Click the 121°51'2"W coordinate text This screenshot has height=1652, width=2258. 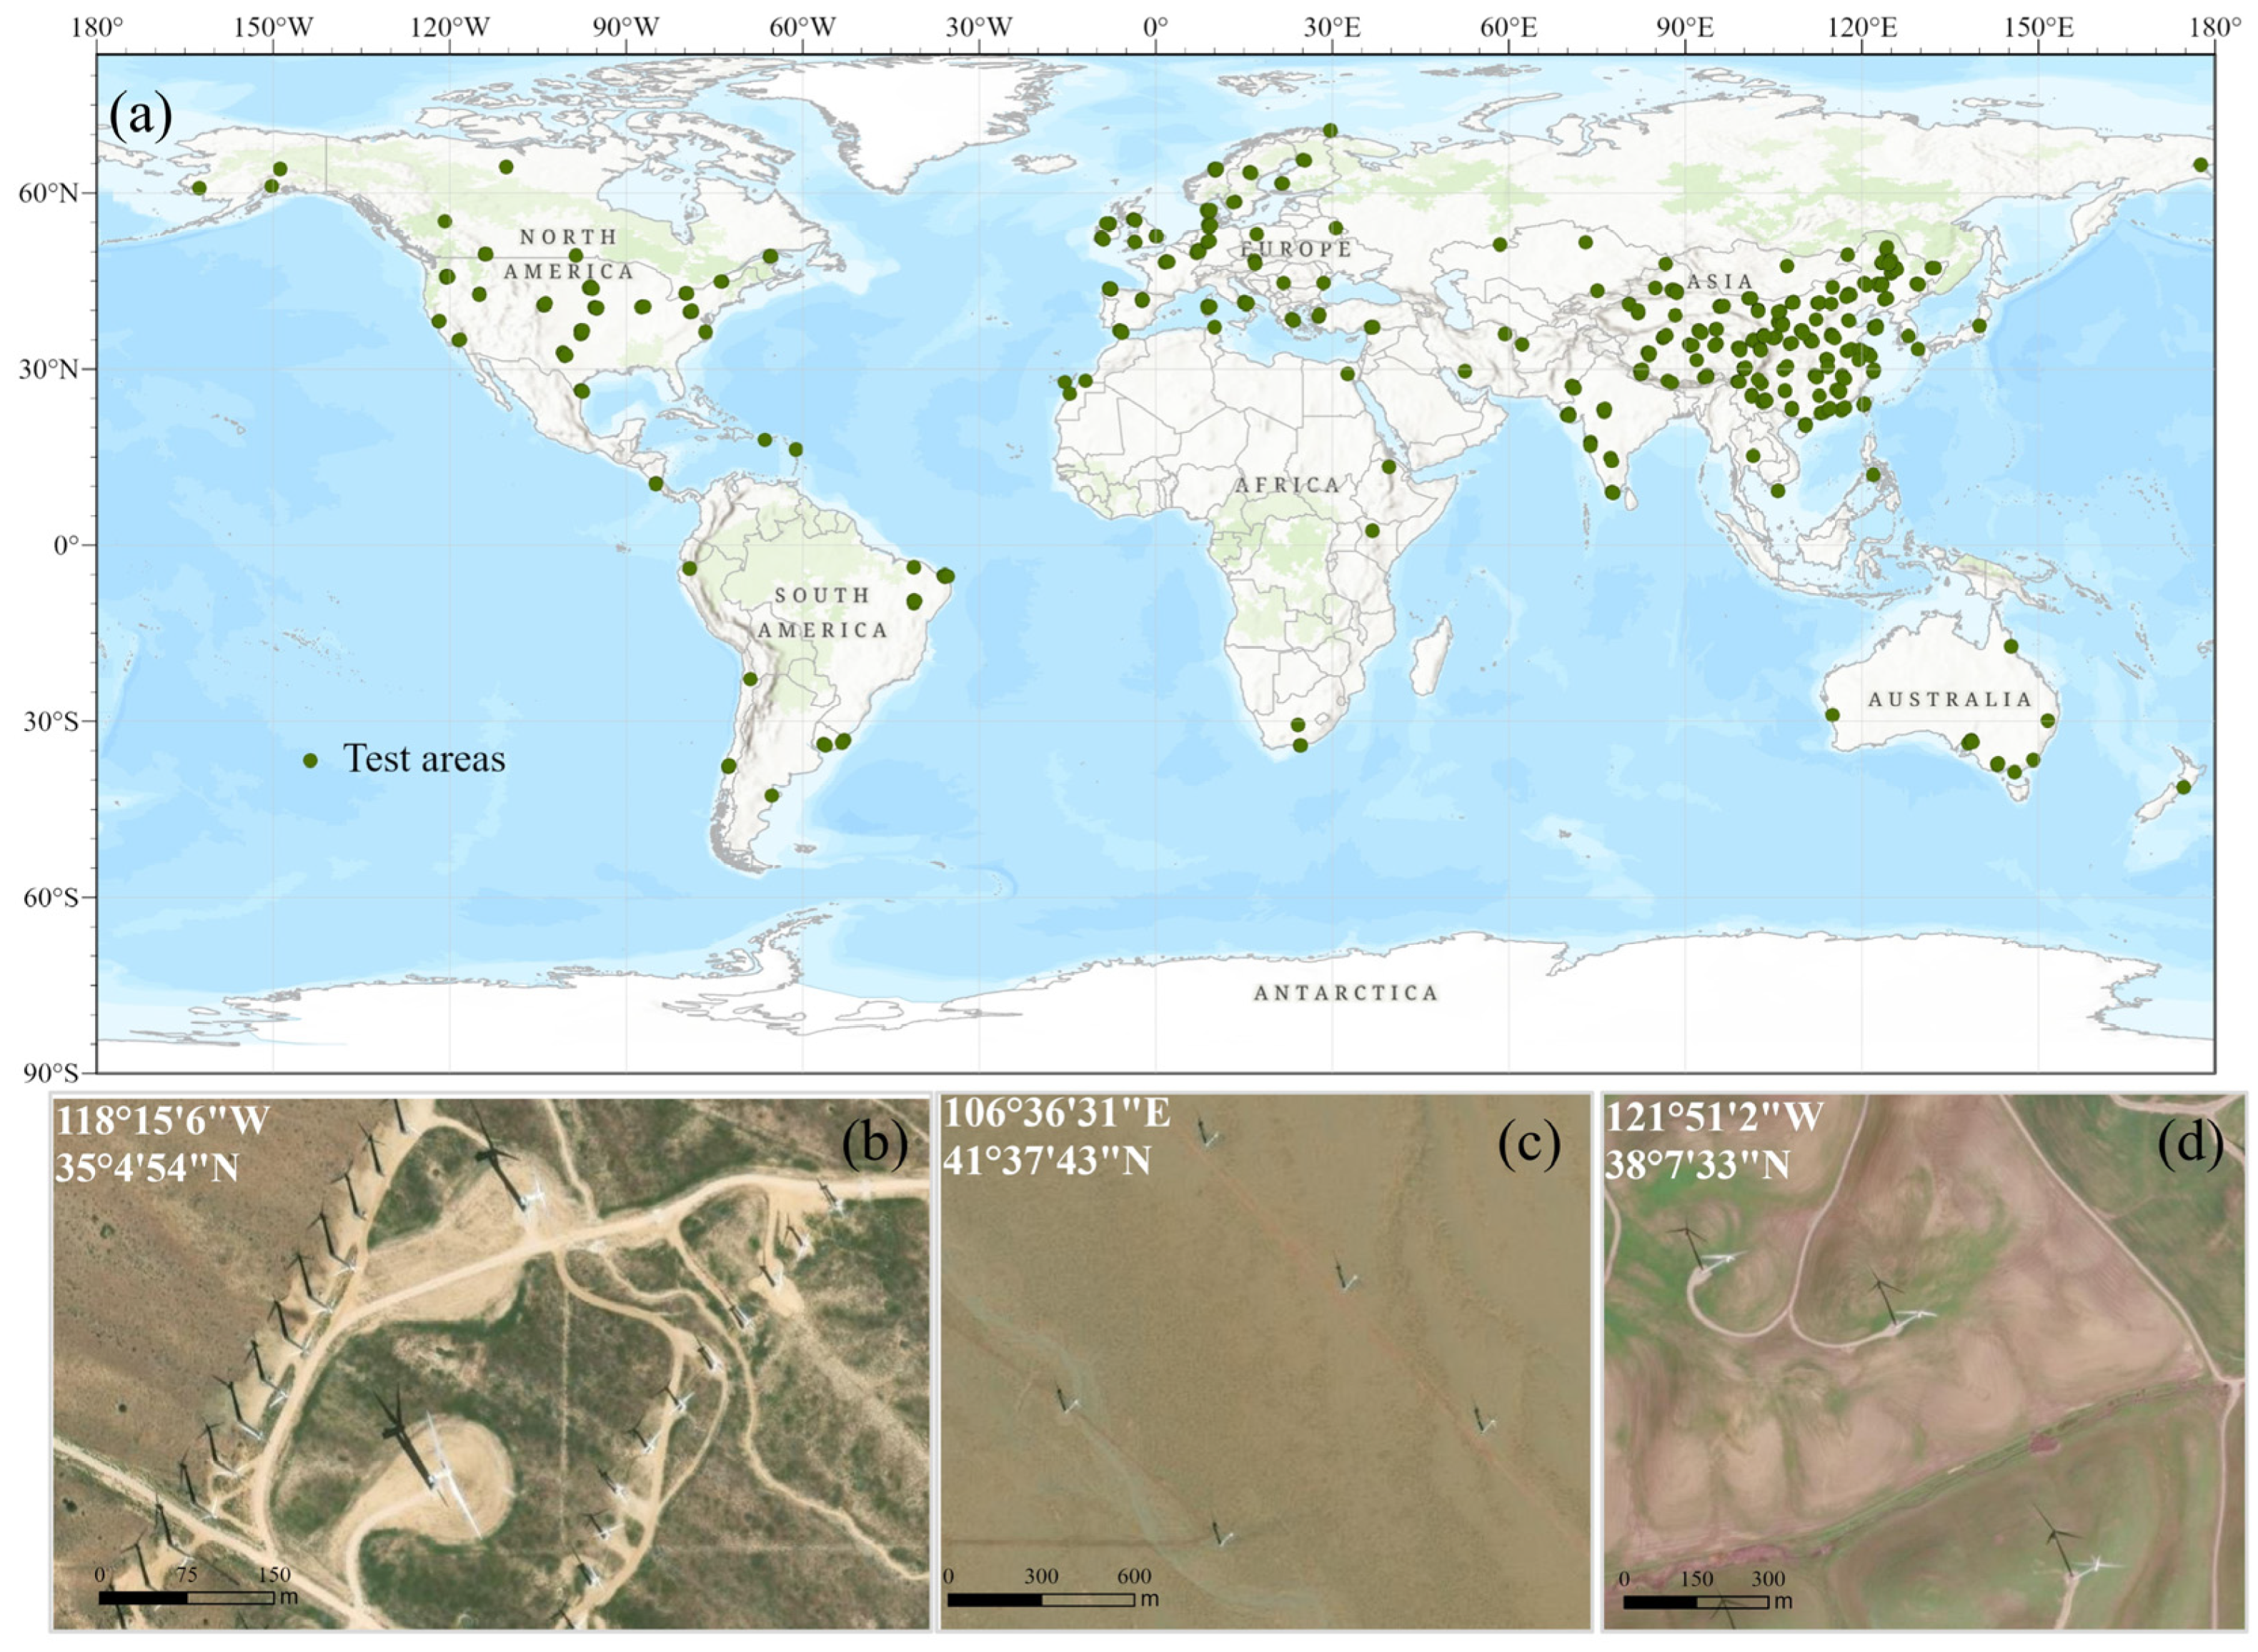click(1714, 1117)
